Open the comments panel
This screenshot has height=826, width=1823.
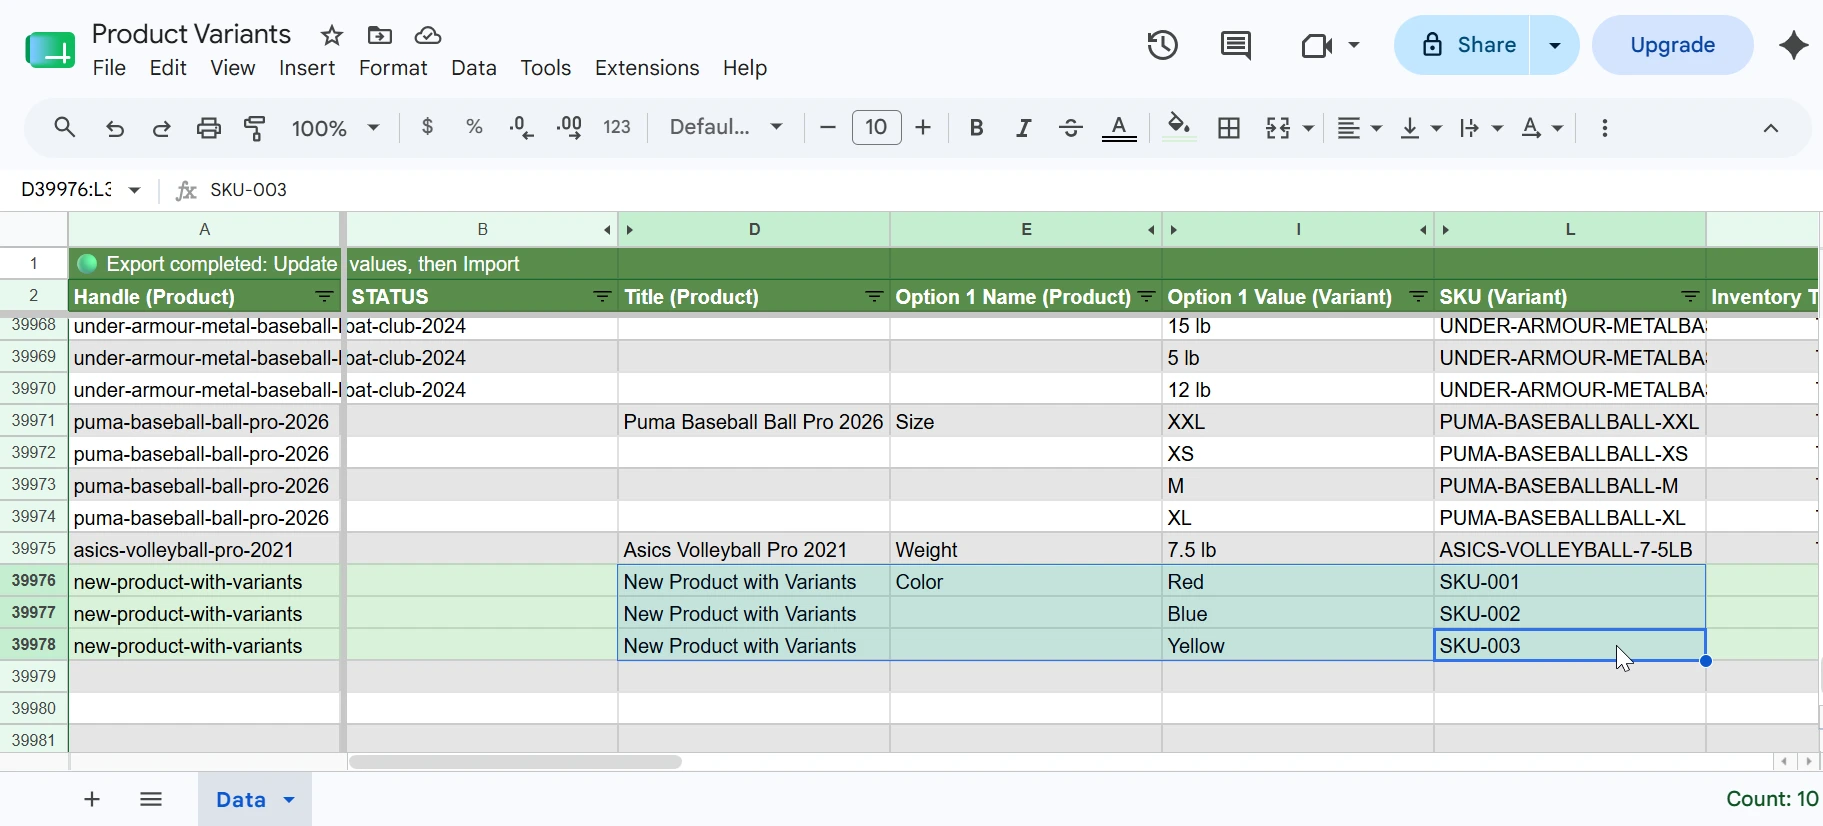coord(1236,45)
